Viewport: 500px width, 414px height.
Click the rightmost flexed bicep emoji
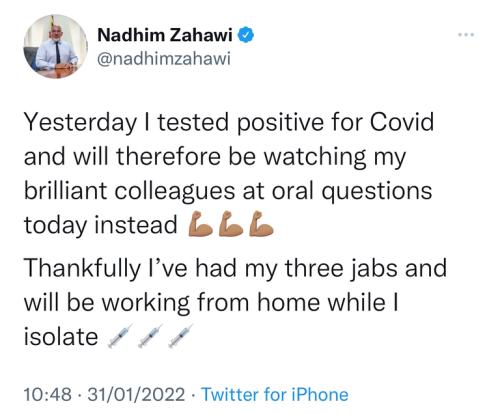(261, 224)
